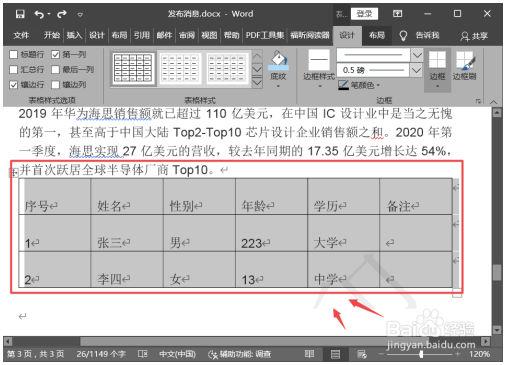This screenshot has width=506, height=365.
Task: Open the 插入 (Insert) ribbon tab
Action: tap(74, 35)
